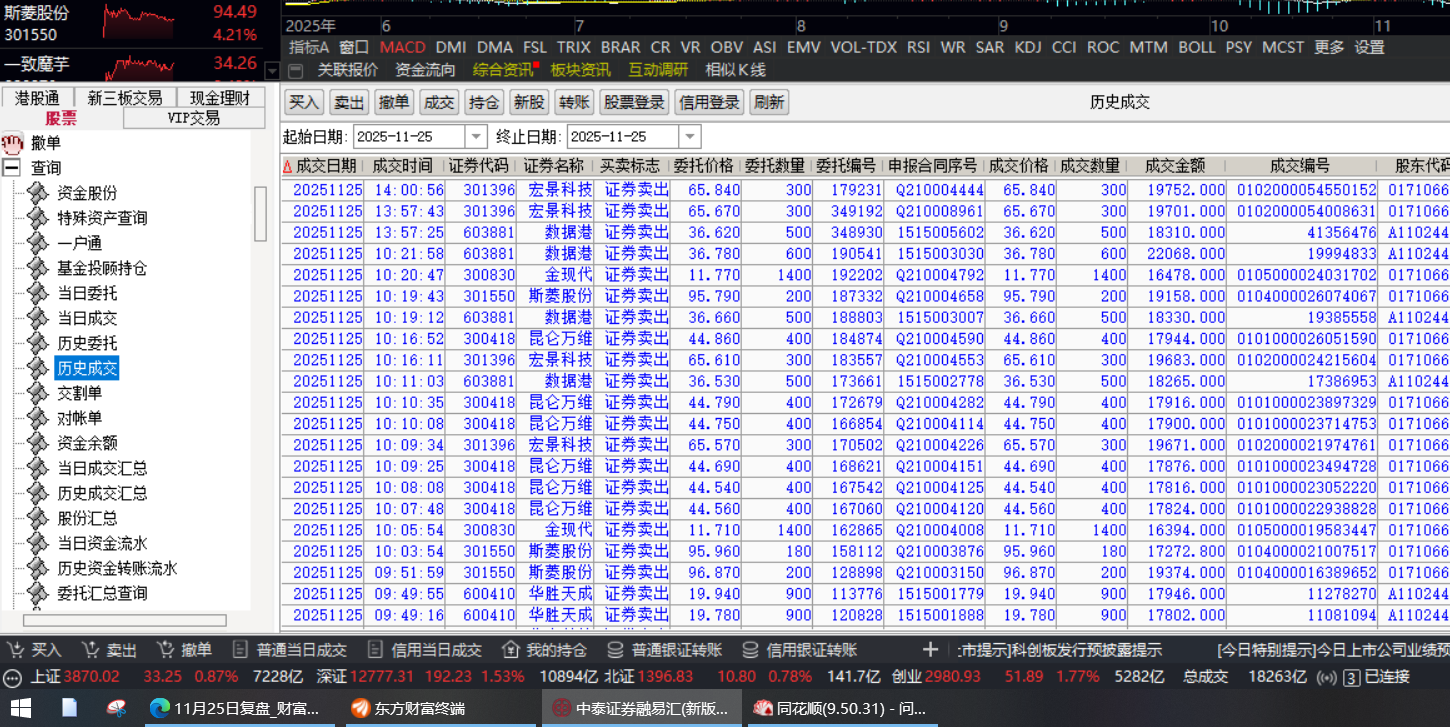Click the icon beside 特殊资产查询
Viewport: 1450px width, 727px height.
pyautogui.click(x=38, y=218)
